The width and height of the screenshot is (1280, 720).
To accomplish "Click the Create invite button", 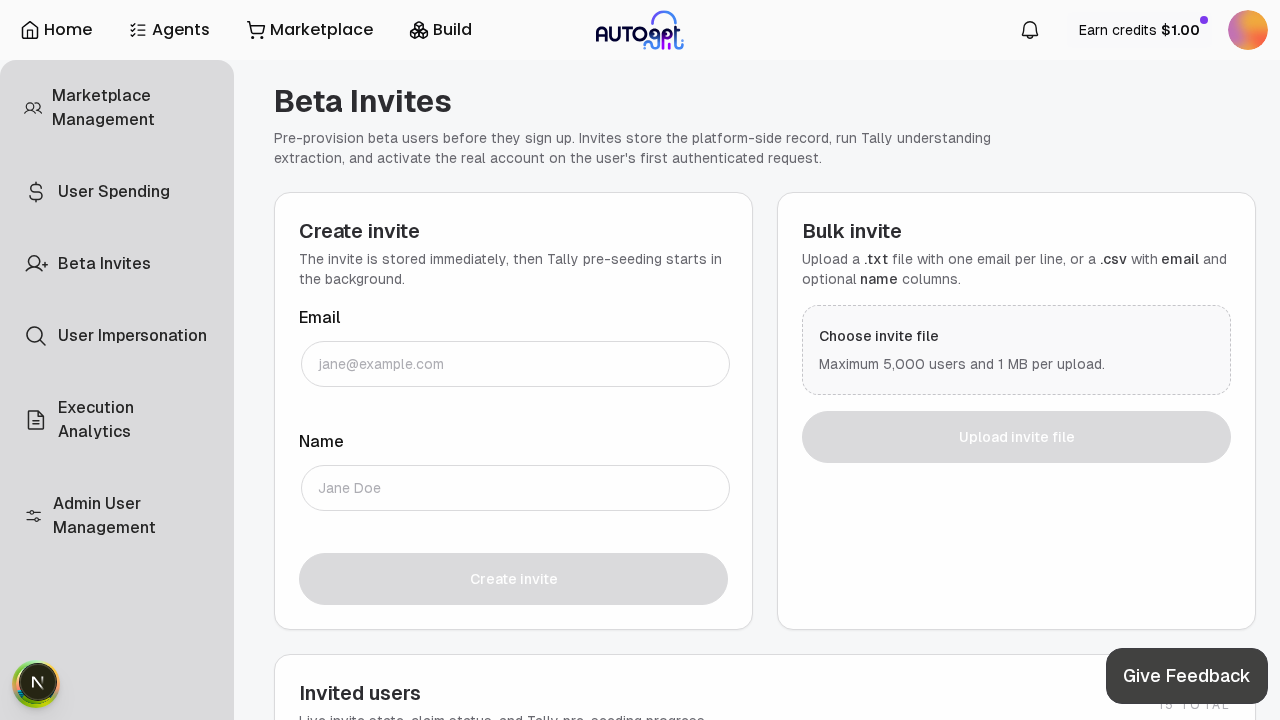I will (x=513, y=579).
